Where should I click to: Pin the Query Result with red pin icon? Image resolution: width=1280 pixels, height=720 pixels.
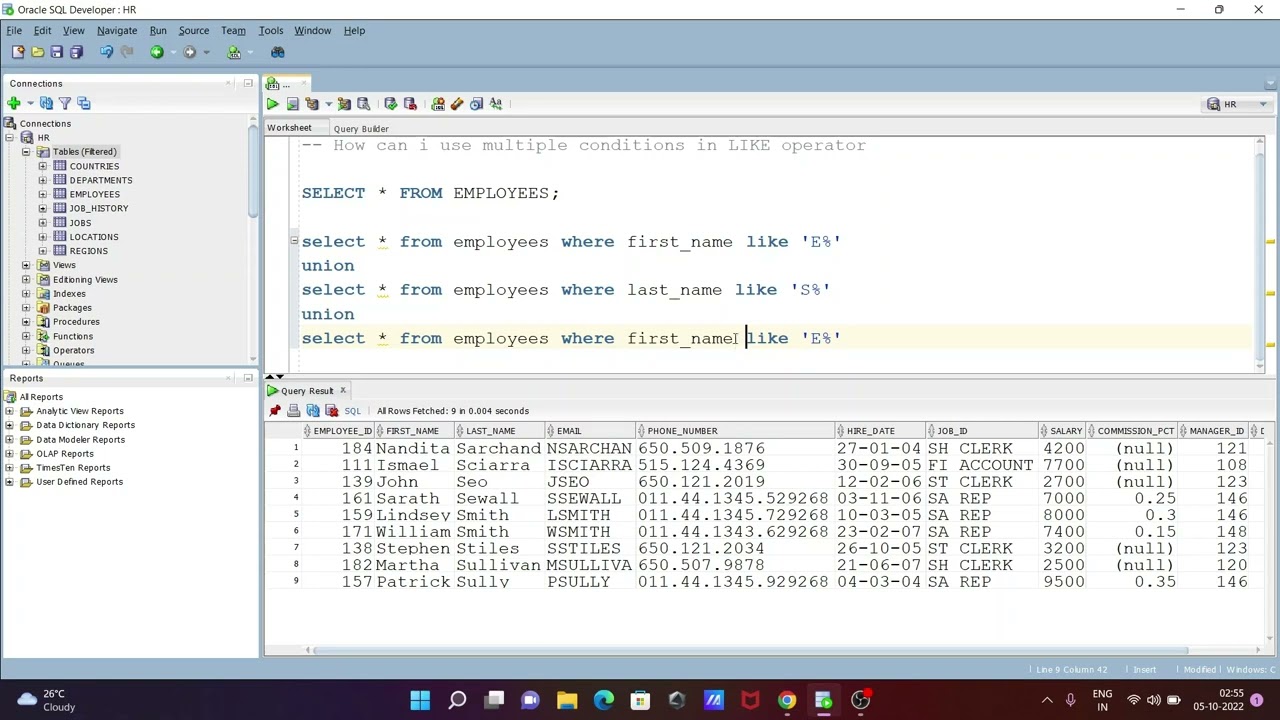pyautogui.click(x=275, y=411)
